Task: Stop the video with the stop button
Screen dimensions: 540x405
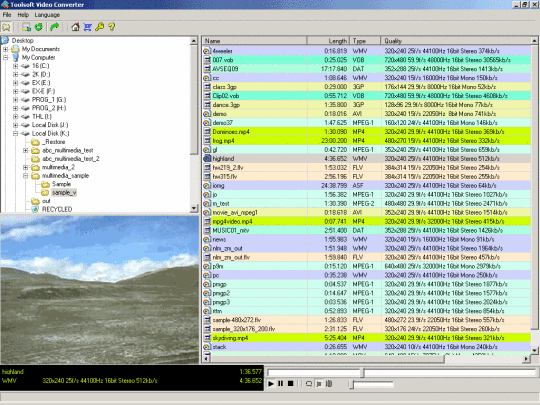Action: tap(290, 383)
